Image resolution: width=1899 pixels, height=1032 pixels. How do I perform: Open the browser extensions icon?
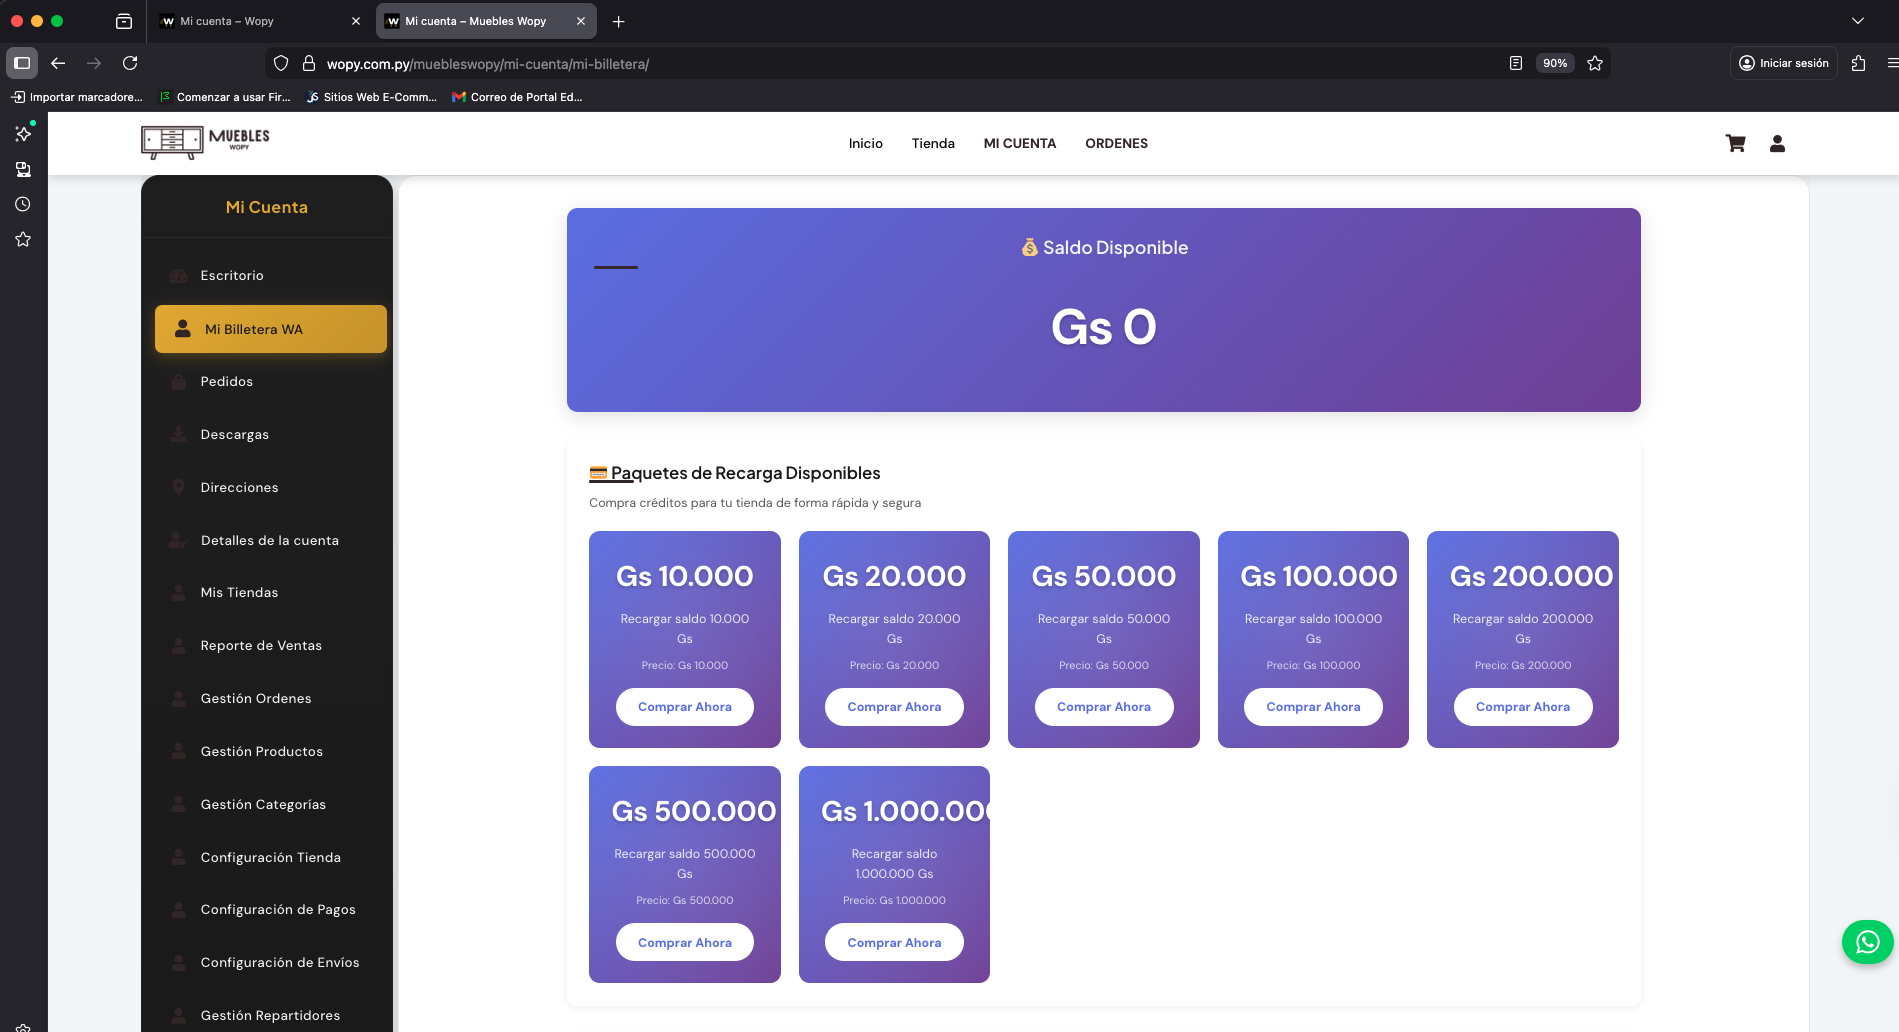click(1858, 63)
